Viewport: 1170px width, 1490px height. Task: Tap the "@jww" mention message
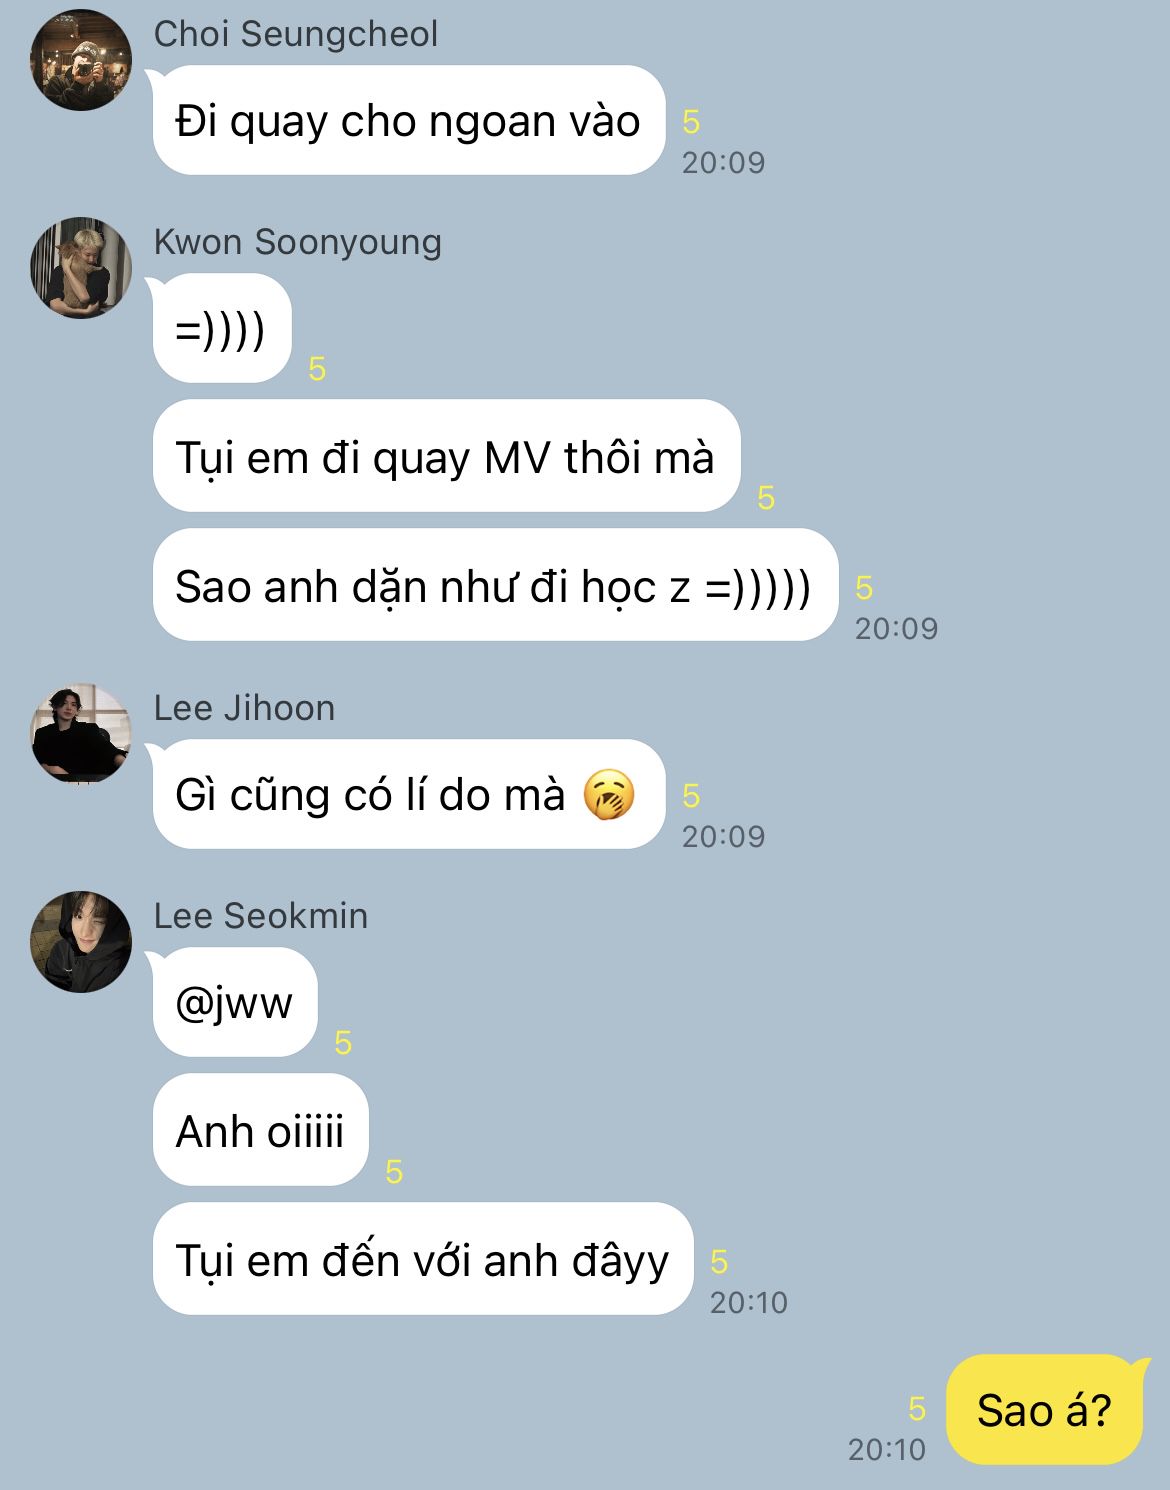point(234,1002)
